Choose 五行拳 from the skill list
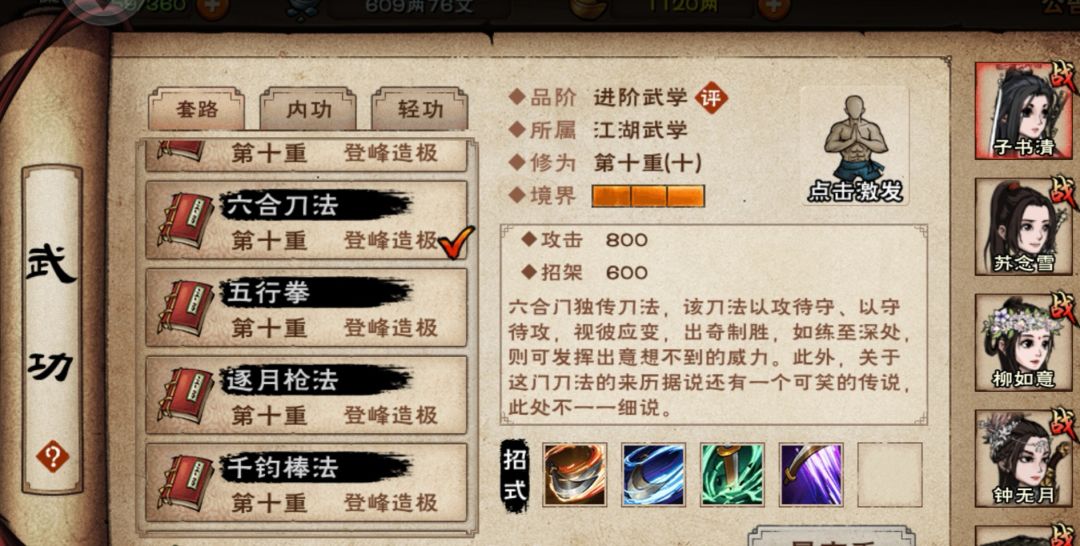Viewport: 1080px width, 546px height. click(x=307, y=308)
